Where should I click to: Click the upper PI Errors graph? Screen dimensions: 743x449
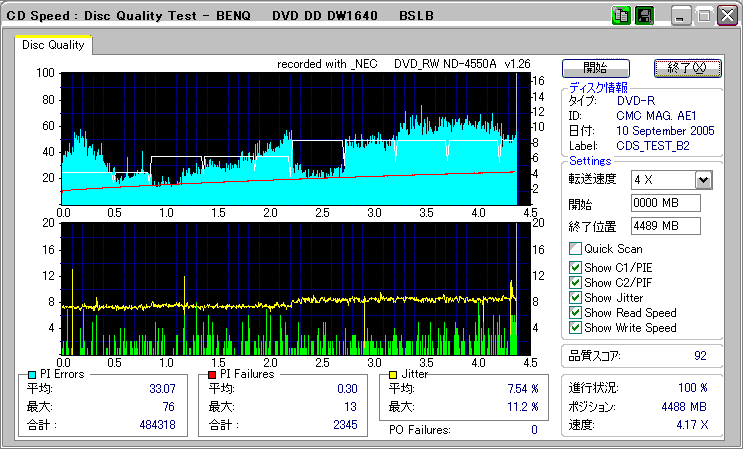pyautogui.click(x=295, y=139)
